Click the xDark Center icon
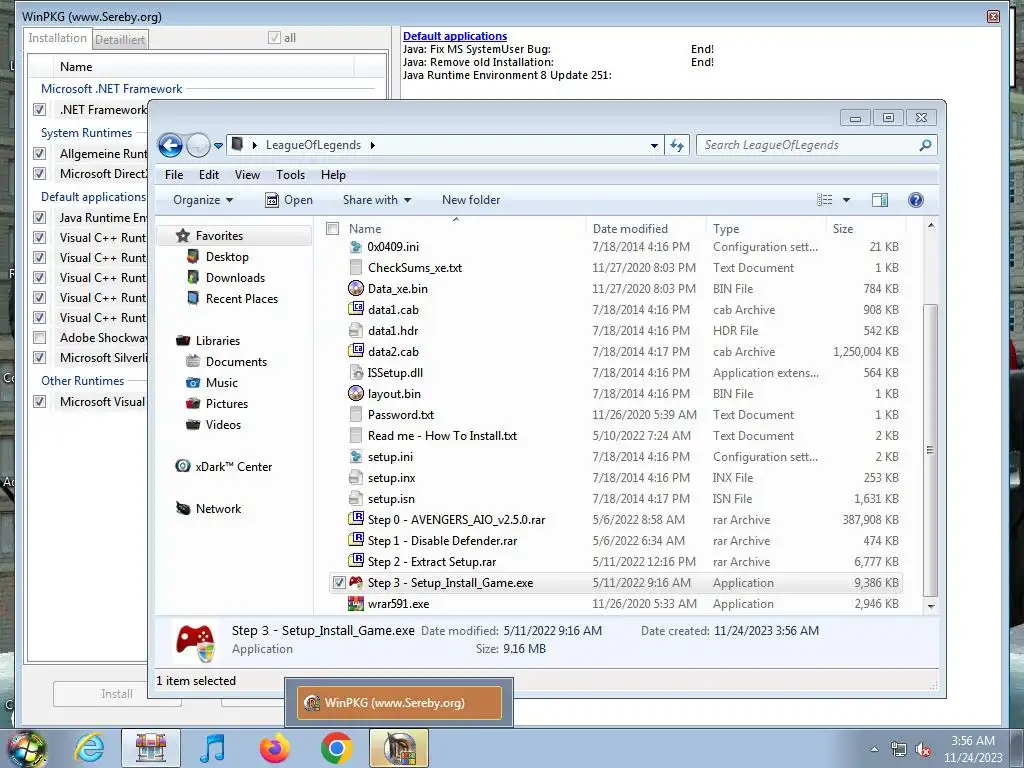The height and width of the screenshot is (768, 1024). (183, 466)
